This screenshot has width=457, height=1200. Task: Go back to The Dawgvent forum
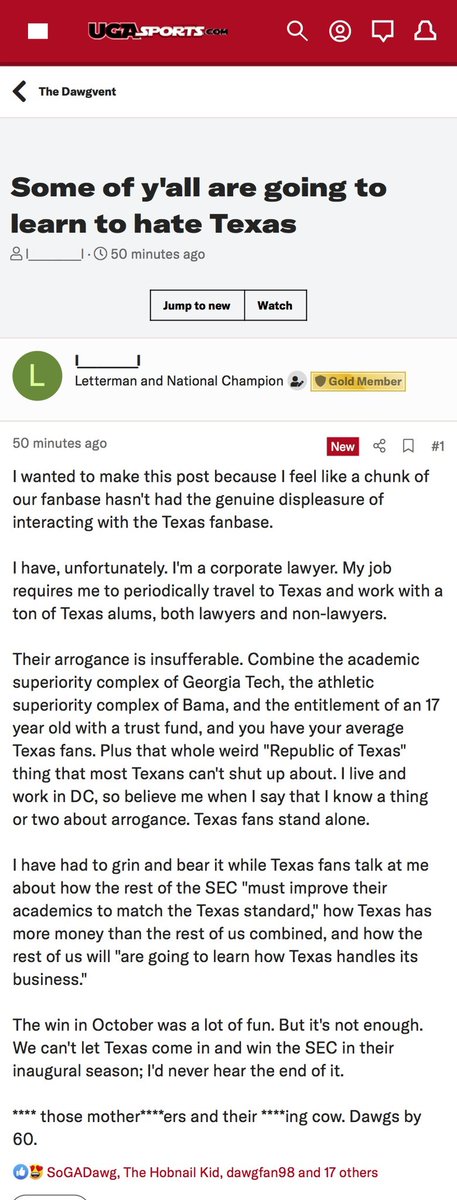pos(77,92)
